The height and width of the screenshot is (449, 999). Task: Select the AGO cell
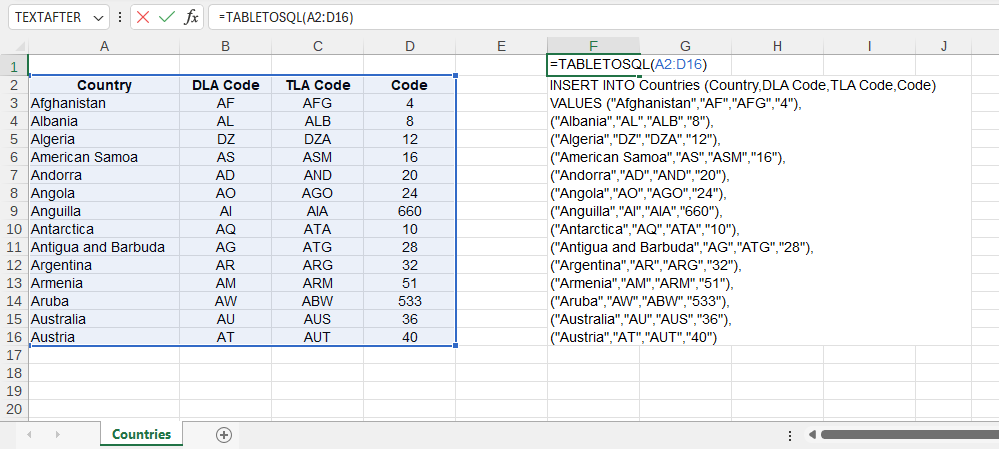318,193
